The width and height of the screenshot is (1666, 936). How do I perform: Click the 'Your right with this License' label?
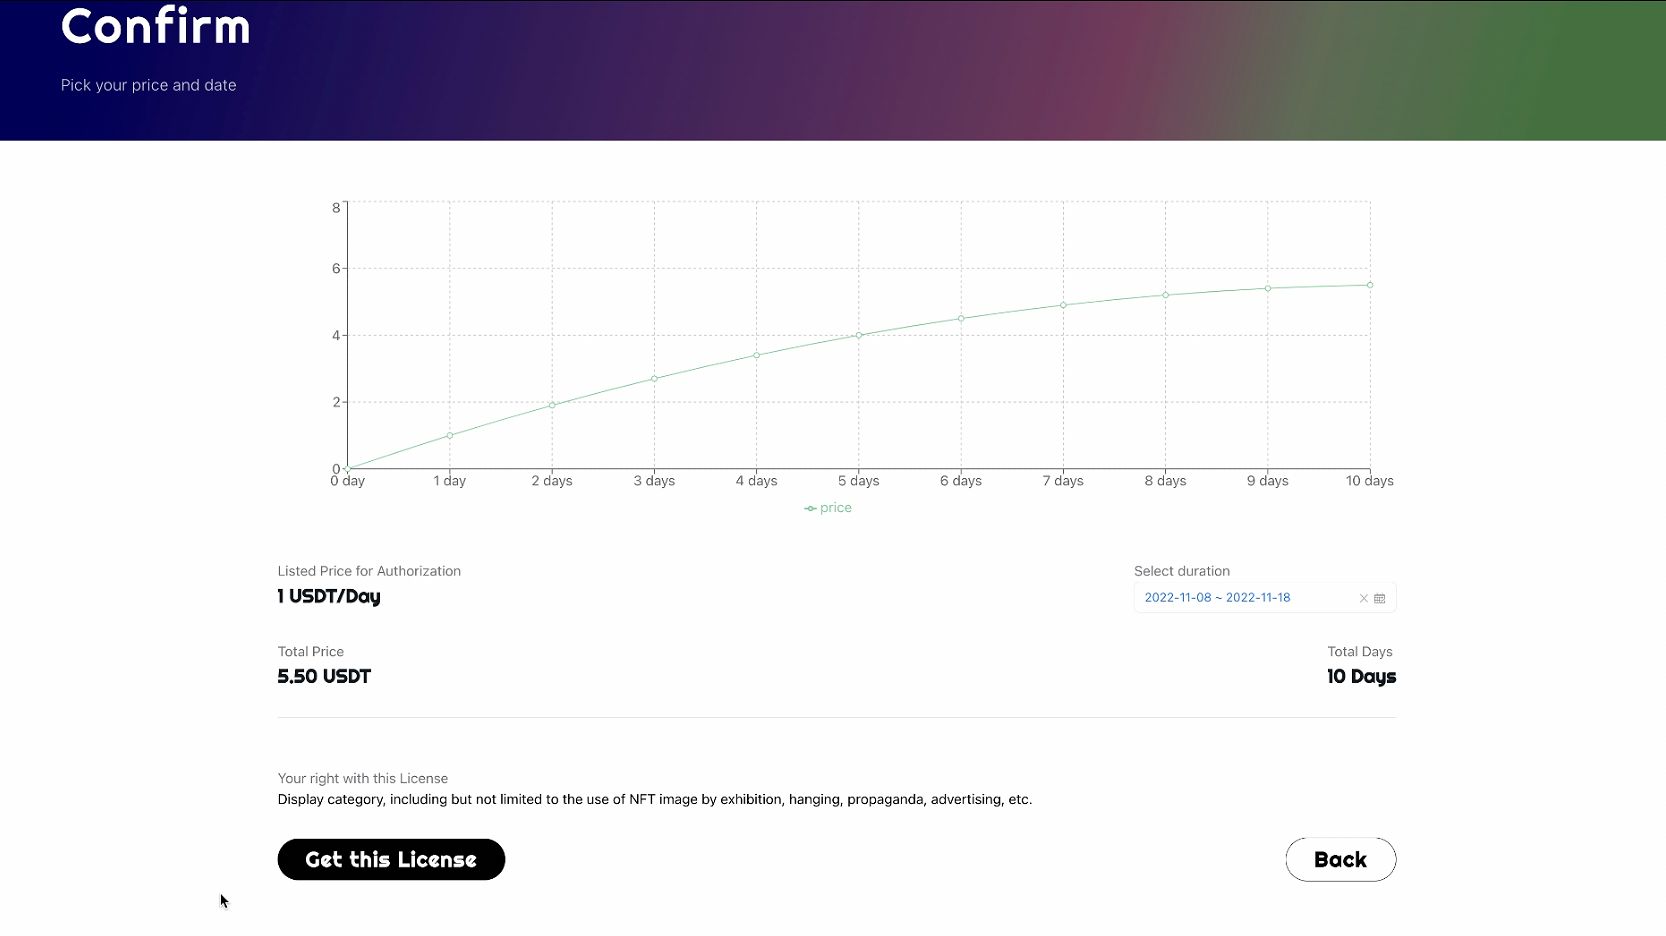point(363,778)
